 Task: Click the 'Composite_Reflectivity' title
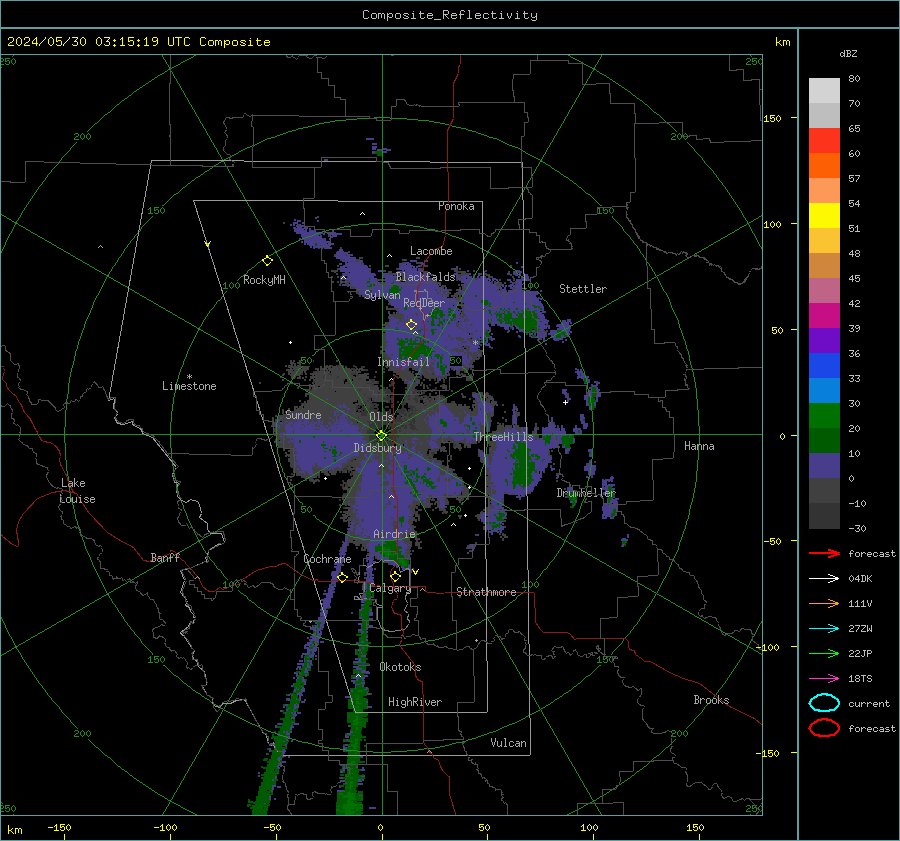[450, 15]
